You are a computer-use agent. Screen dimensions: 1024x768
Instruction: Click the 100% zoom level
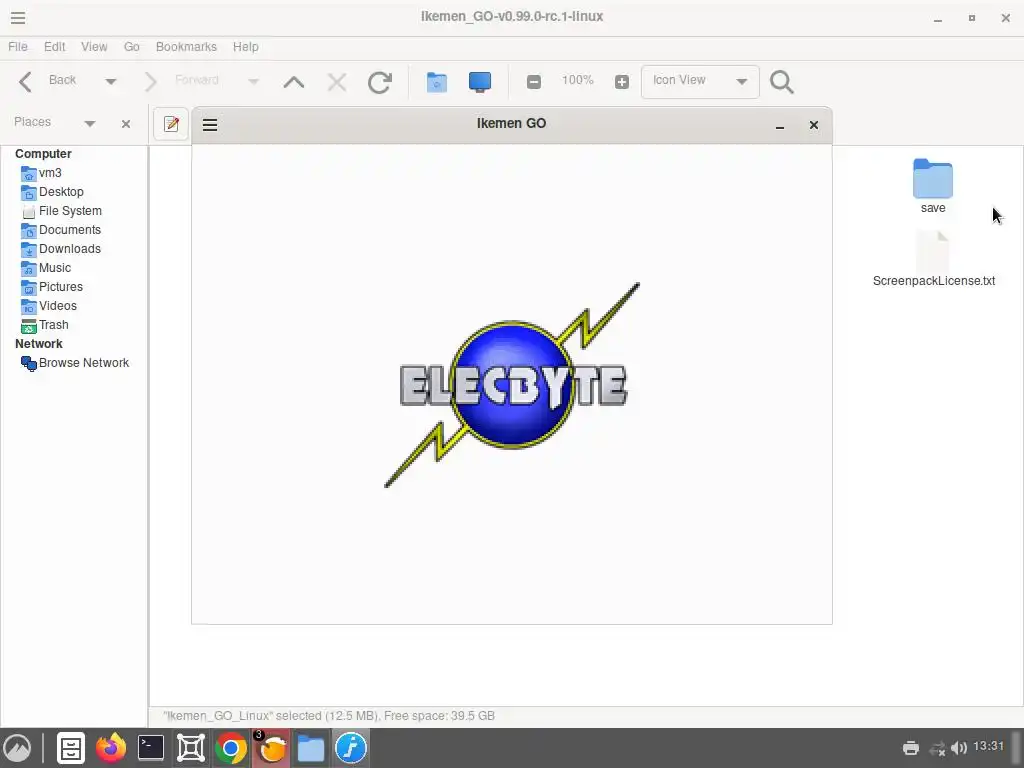point(577,80)
